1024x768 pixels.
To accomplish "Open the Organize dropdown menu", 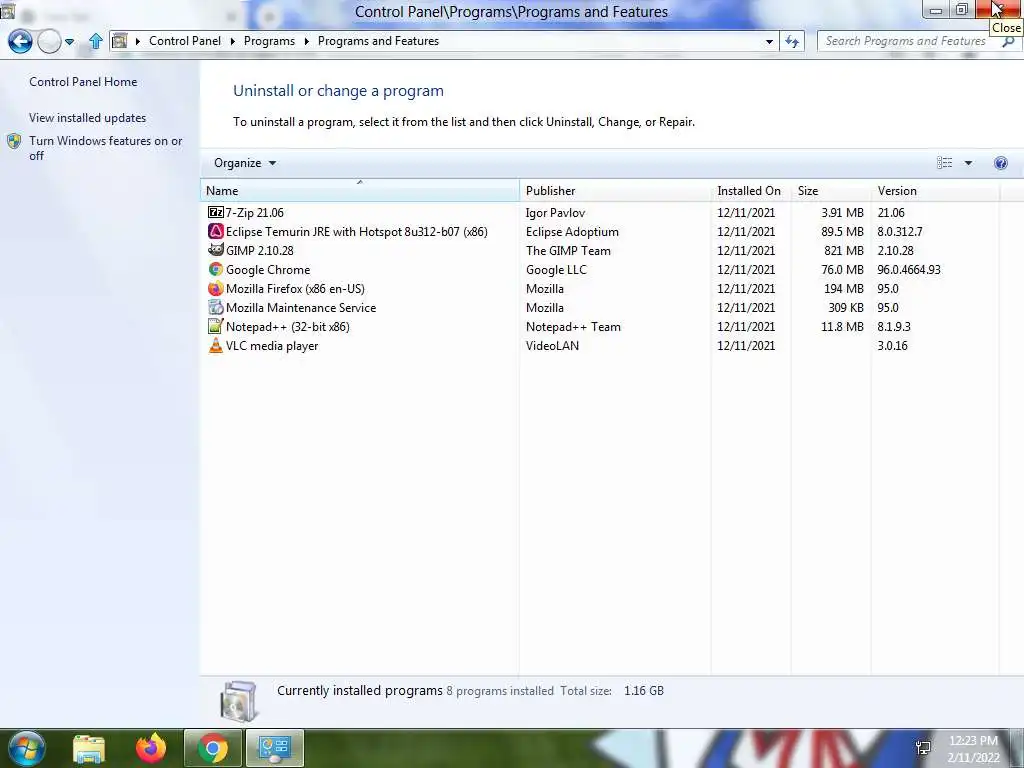I will point(245,163).
